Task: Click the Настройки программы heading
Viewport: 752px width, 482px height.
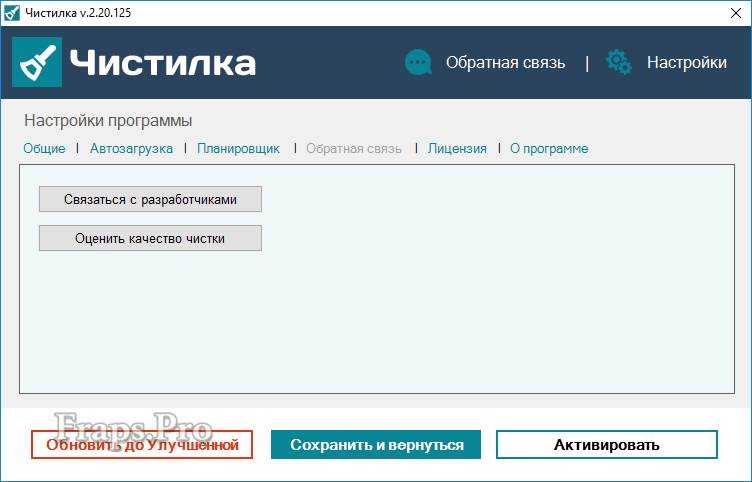Action: coord(108,120)
